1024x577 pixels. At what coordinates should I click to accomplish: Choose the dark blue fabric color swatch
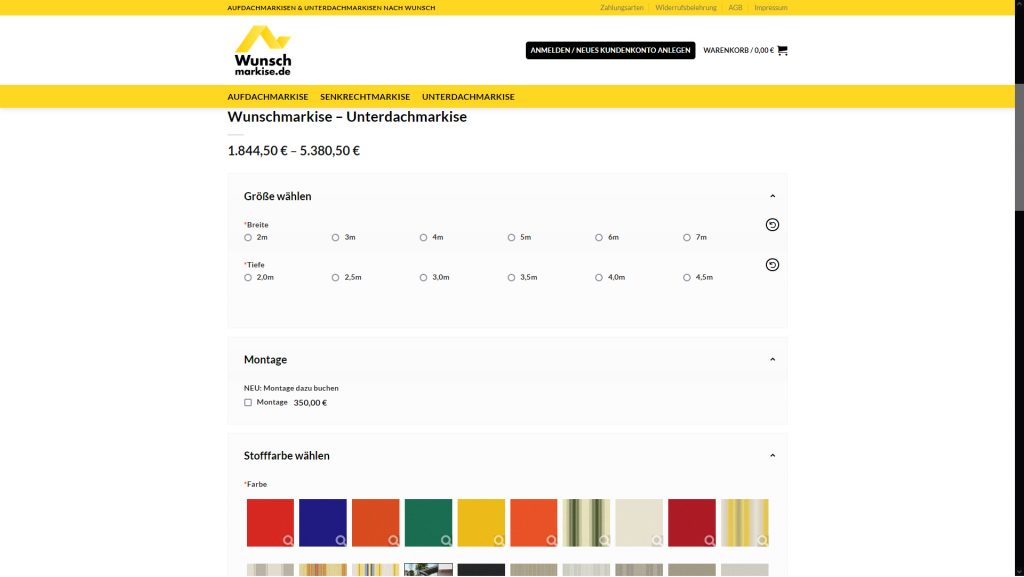pyautogui.click(x=323, y=523)
